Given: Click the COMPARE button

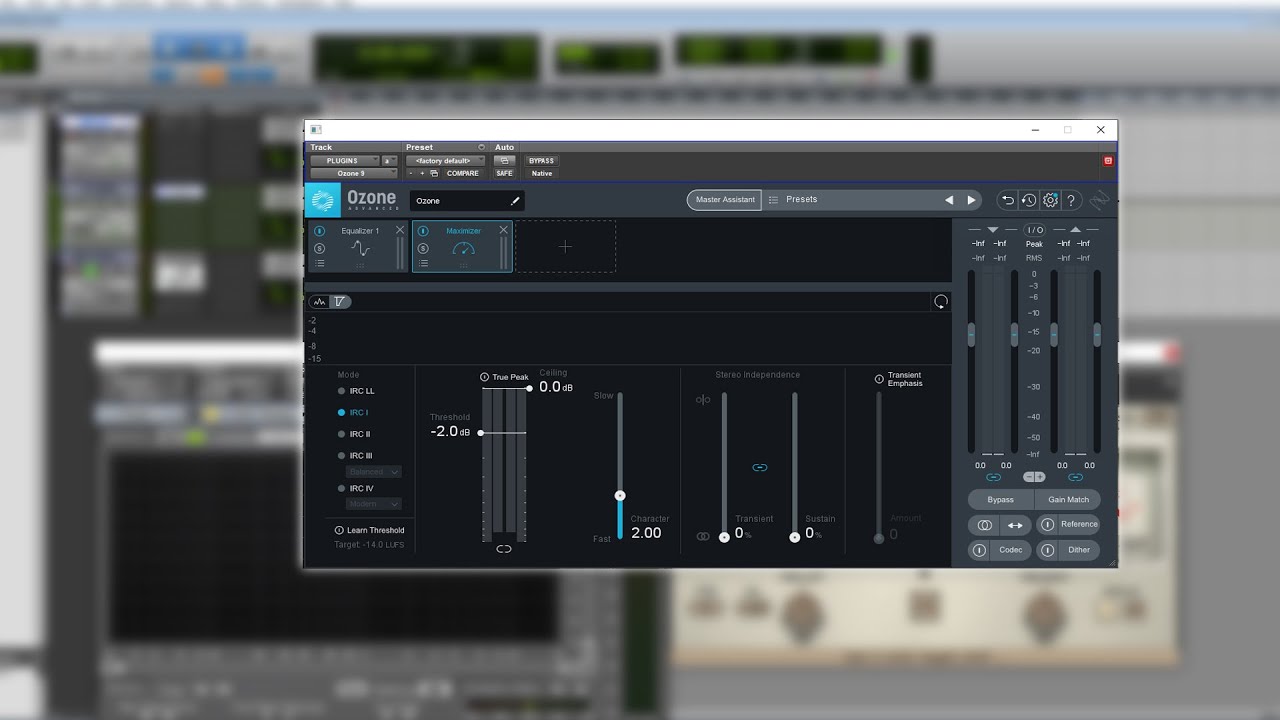Looking at the screenshot, I should pos(462,173).
